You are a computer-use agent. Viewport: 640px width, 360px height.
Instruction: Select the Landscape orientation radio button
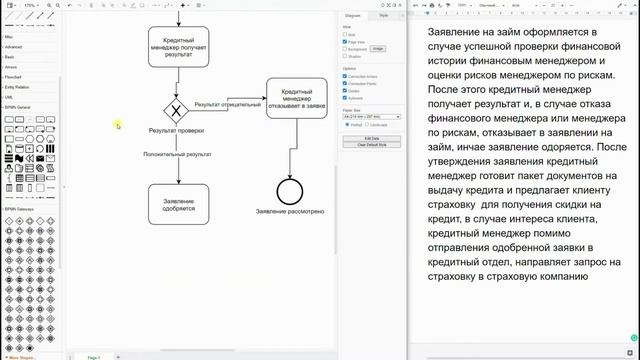point(367,124)
